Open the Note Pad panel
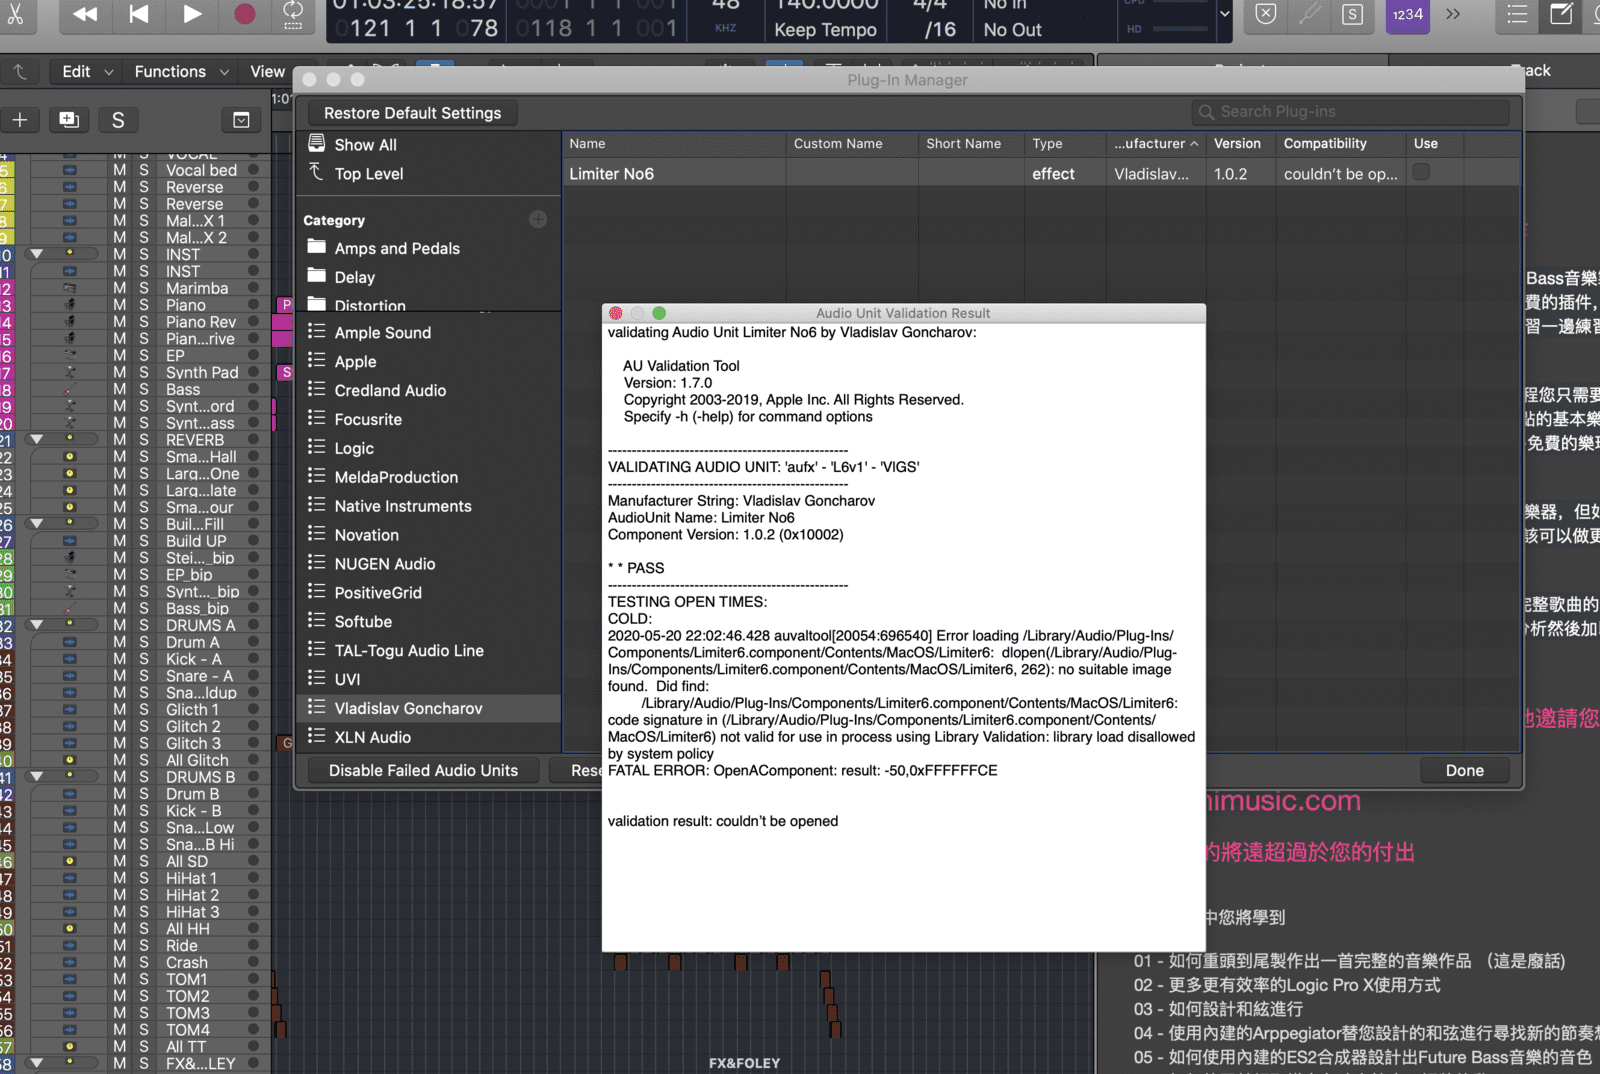The width and height of the screenshot is (1600, 1074). point(1561,14)
